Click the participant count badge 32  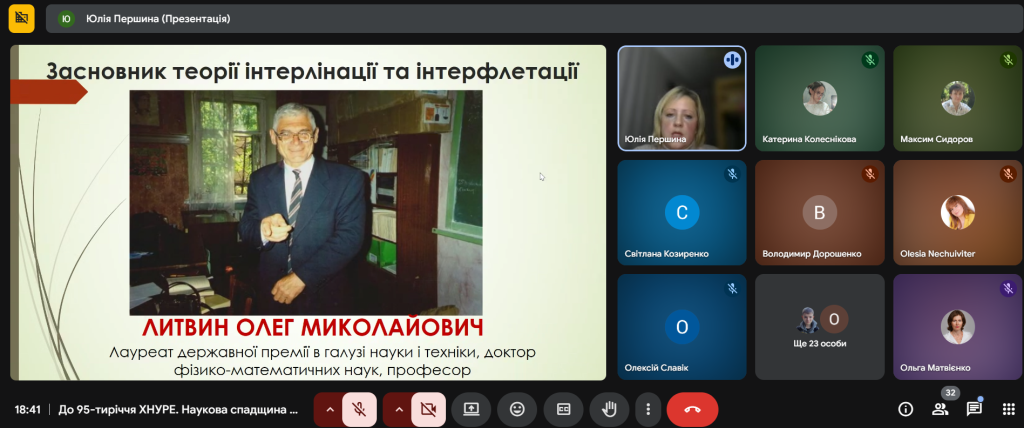(x=950, y=393)
